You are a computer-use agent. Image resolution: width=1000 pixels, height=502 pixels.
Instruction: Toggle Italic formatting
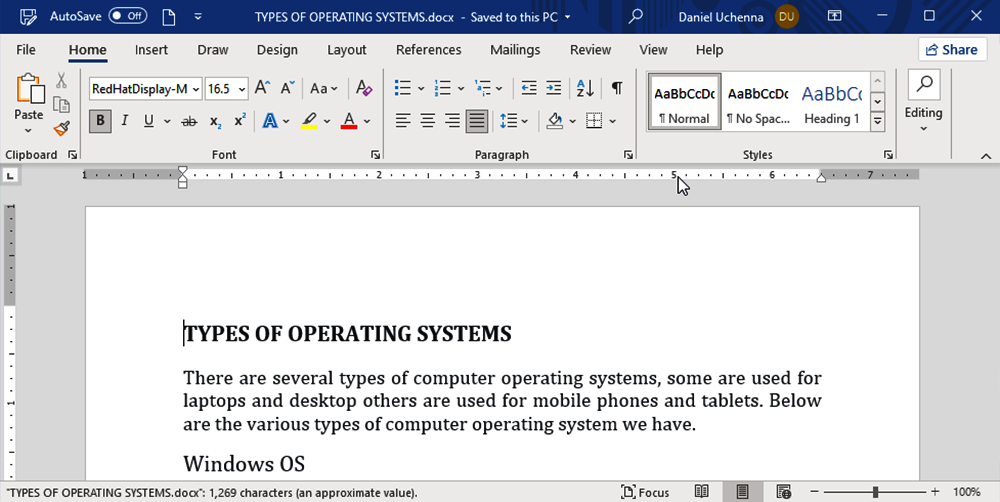tap(124, 121)
